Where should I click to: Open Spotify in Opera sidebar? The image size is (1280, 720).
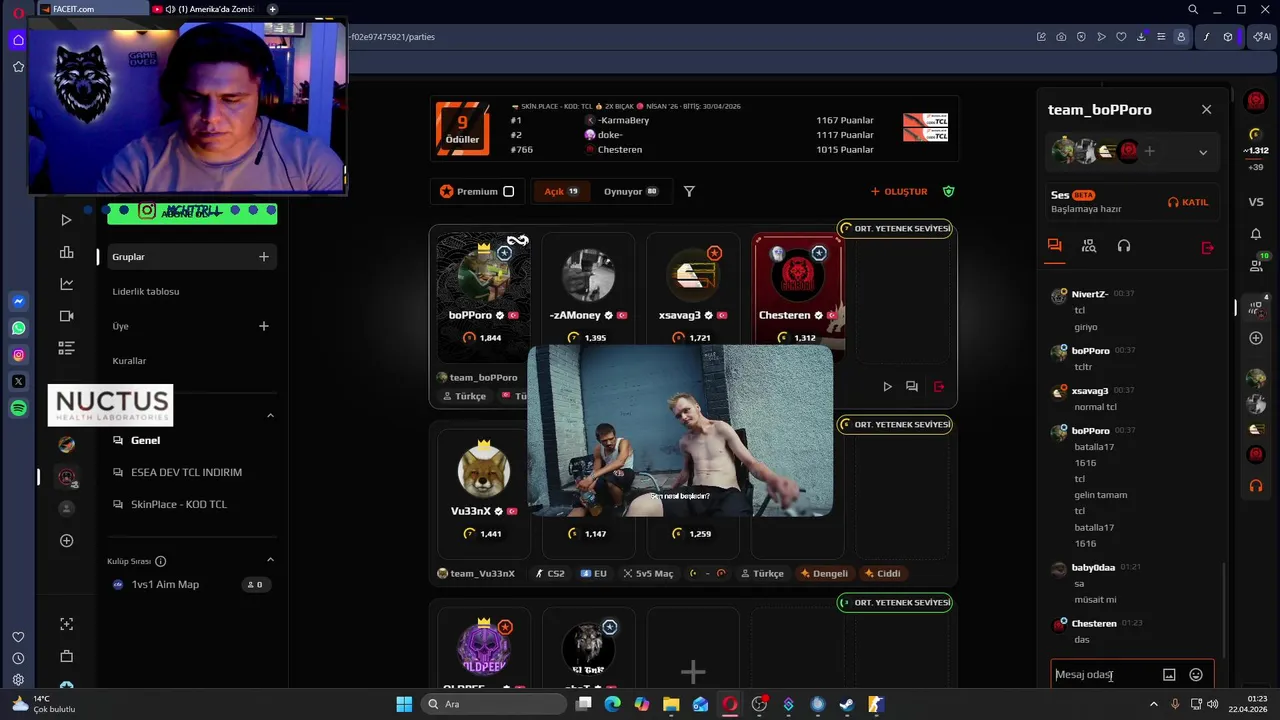[18, 409]
